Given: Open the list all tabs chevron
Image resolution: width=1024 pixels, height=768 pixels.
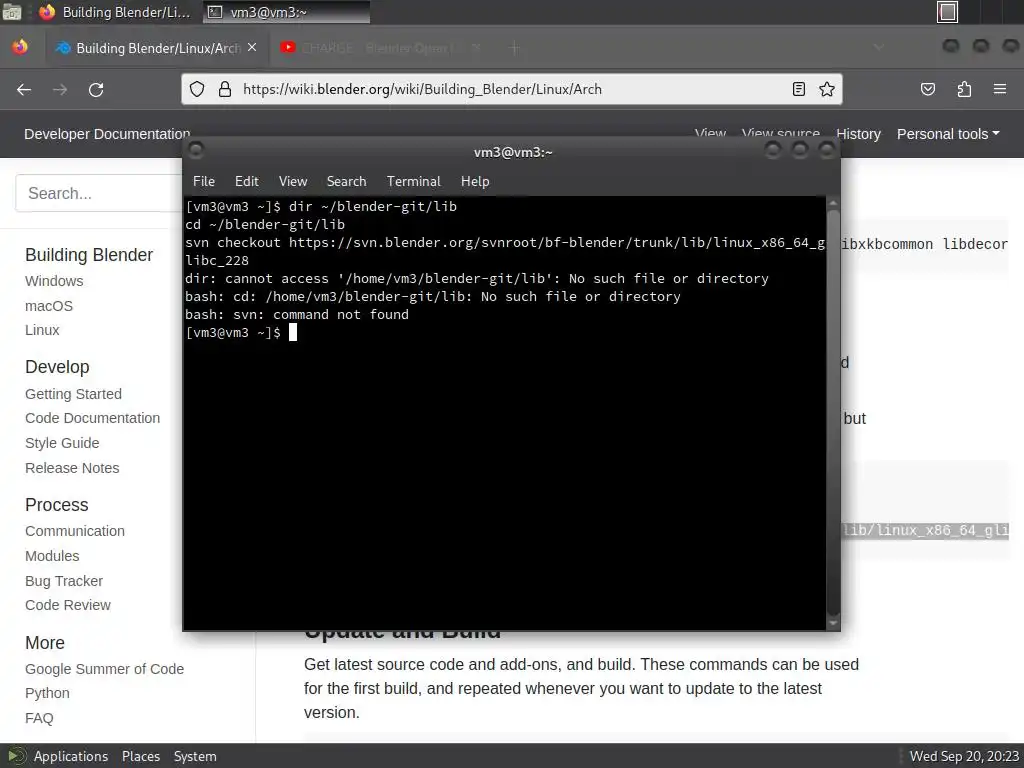Looking at the screenshot, I should click(x=878, y=48).
